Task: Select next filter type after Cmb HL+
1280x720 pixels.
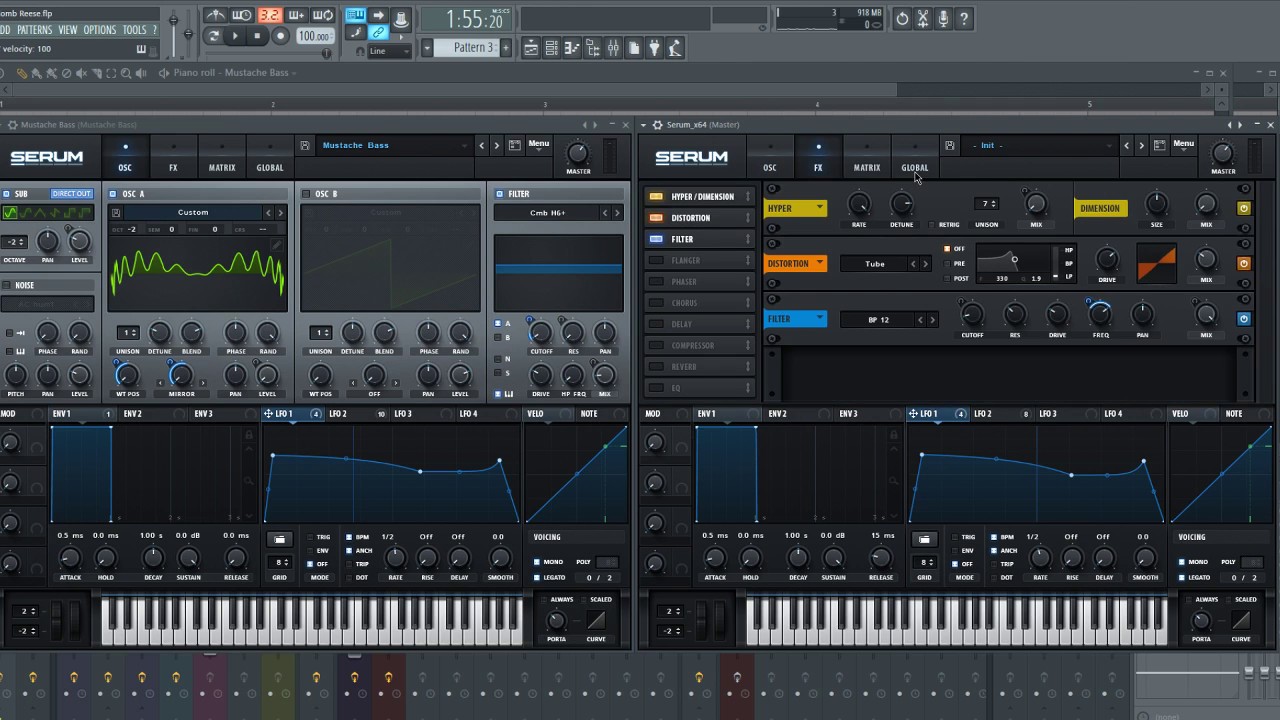Action: pos(616,212)
